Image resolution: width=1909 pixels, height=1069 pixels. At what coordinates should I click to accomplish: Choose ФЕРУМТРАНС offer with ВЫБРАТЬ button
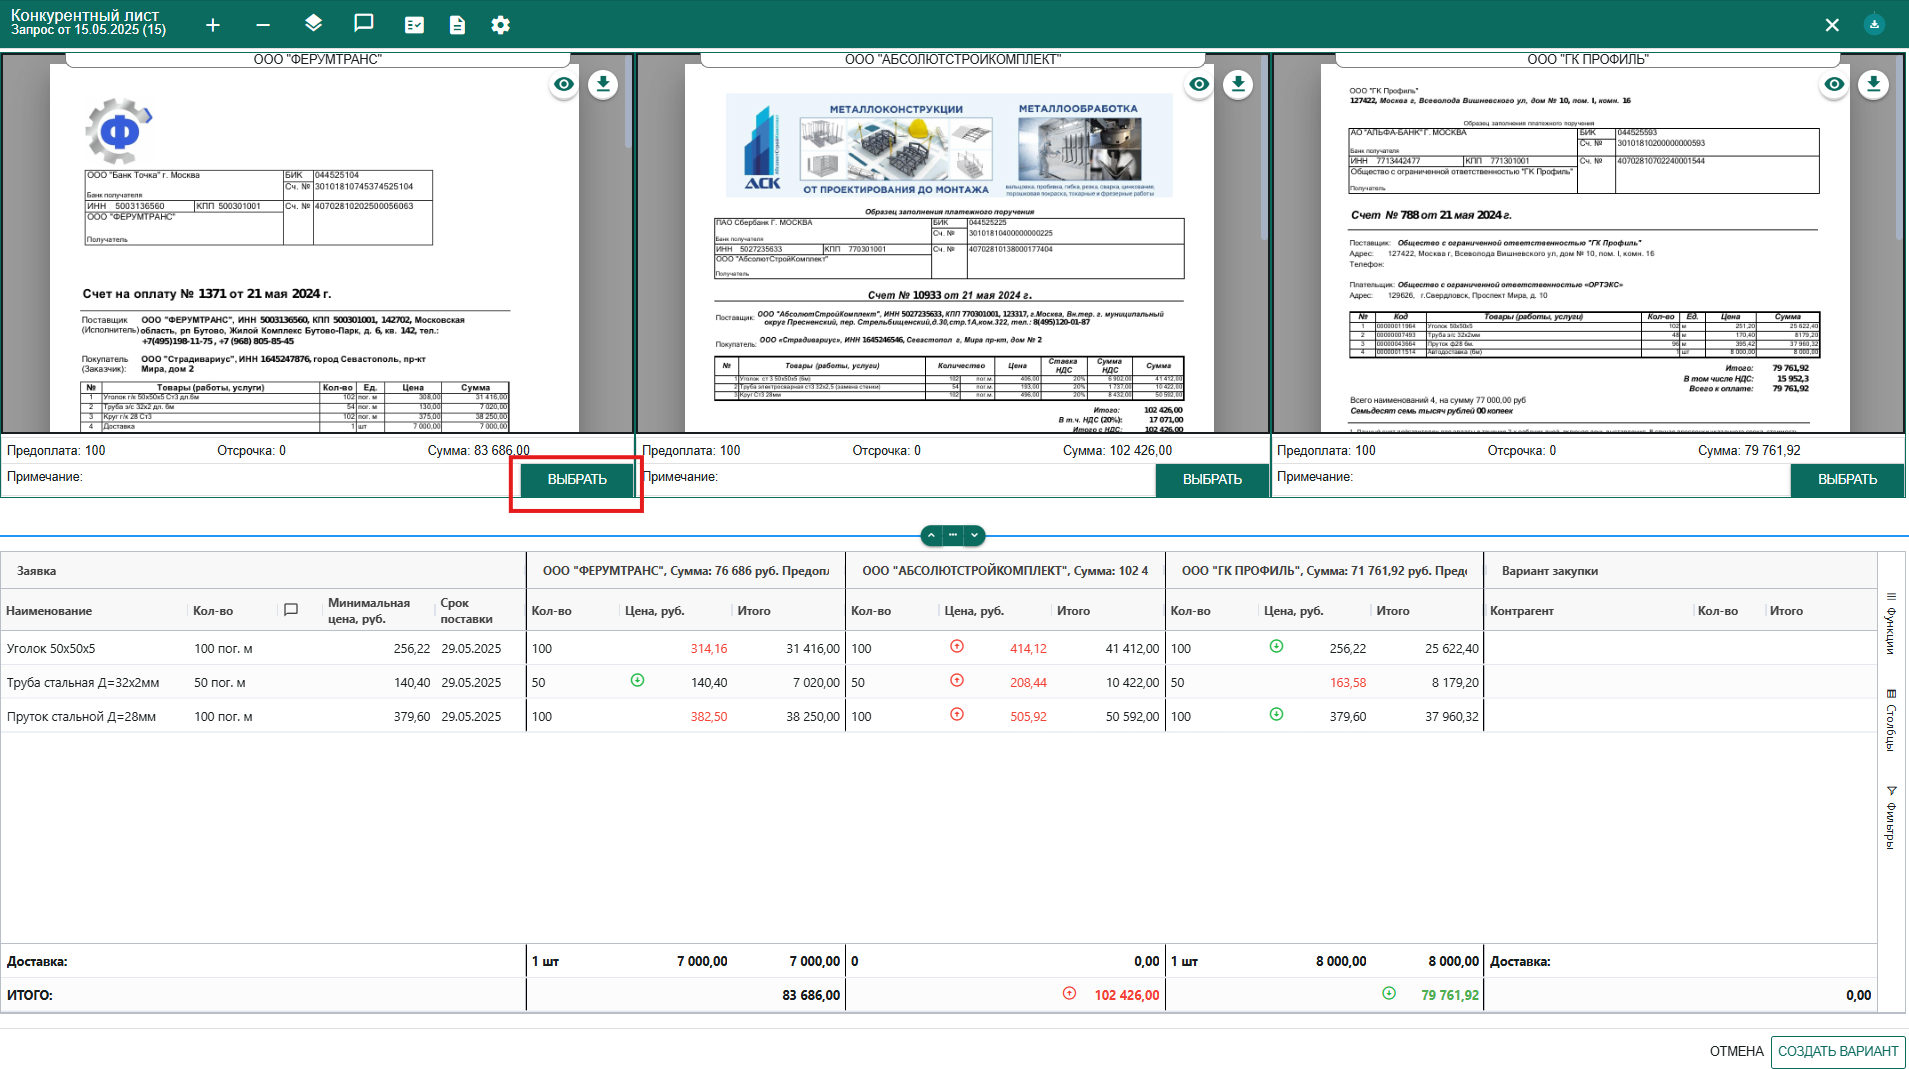coord(577,480)
